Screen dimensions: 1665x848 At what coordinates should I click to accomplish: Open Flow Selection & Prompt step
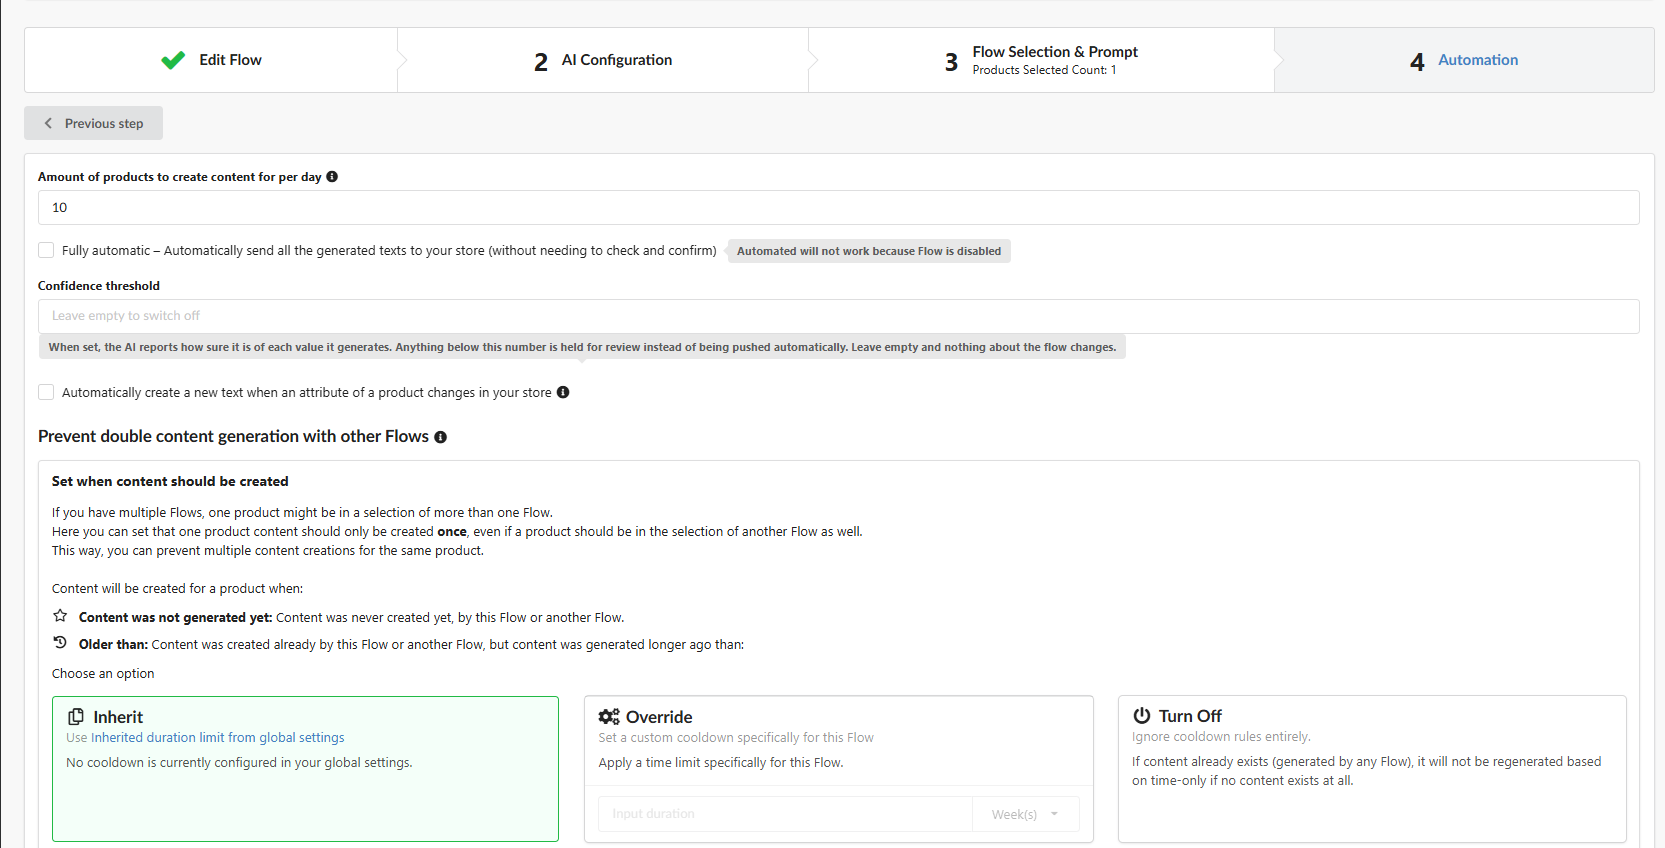pos(1041,60)
